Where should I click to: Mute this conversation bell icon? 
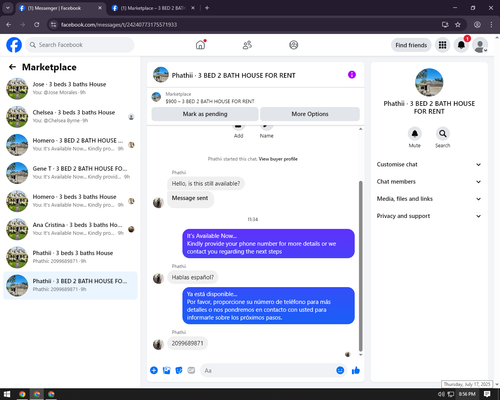click(x=415, y=134)
